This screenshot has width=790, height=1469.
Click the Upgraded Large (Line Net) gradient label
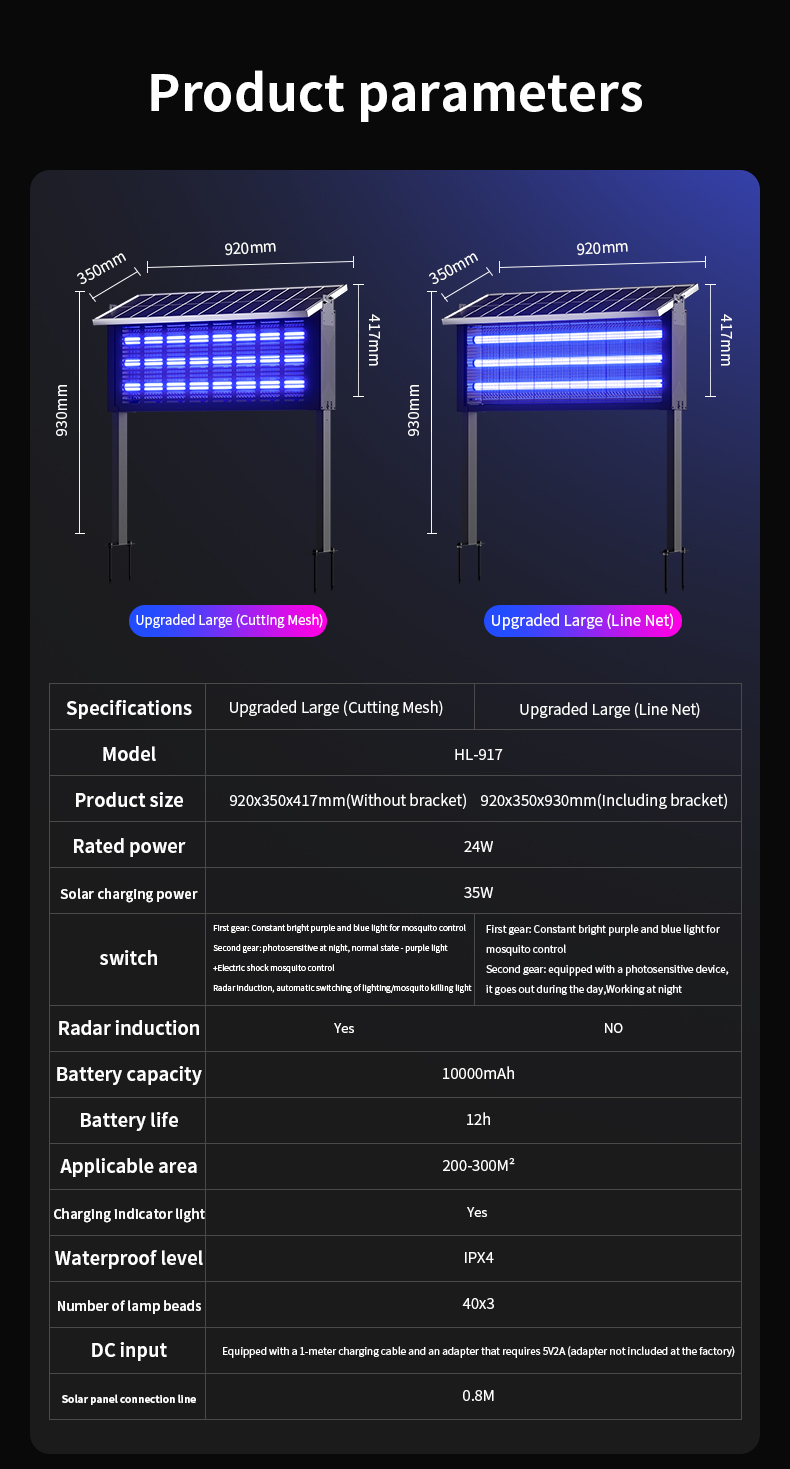(x=583, y=620)
